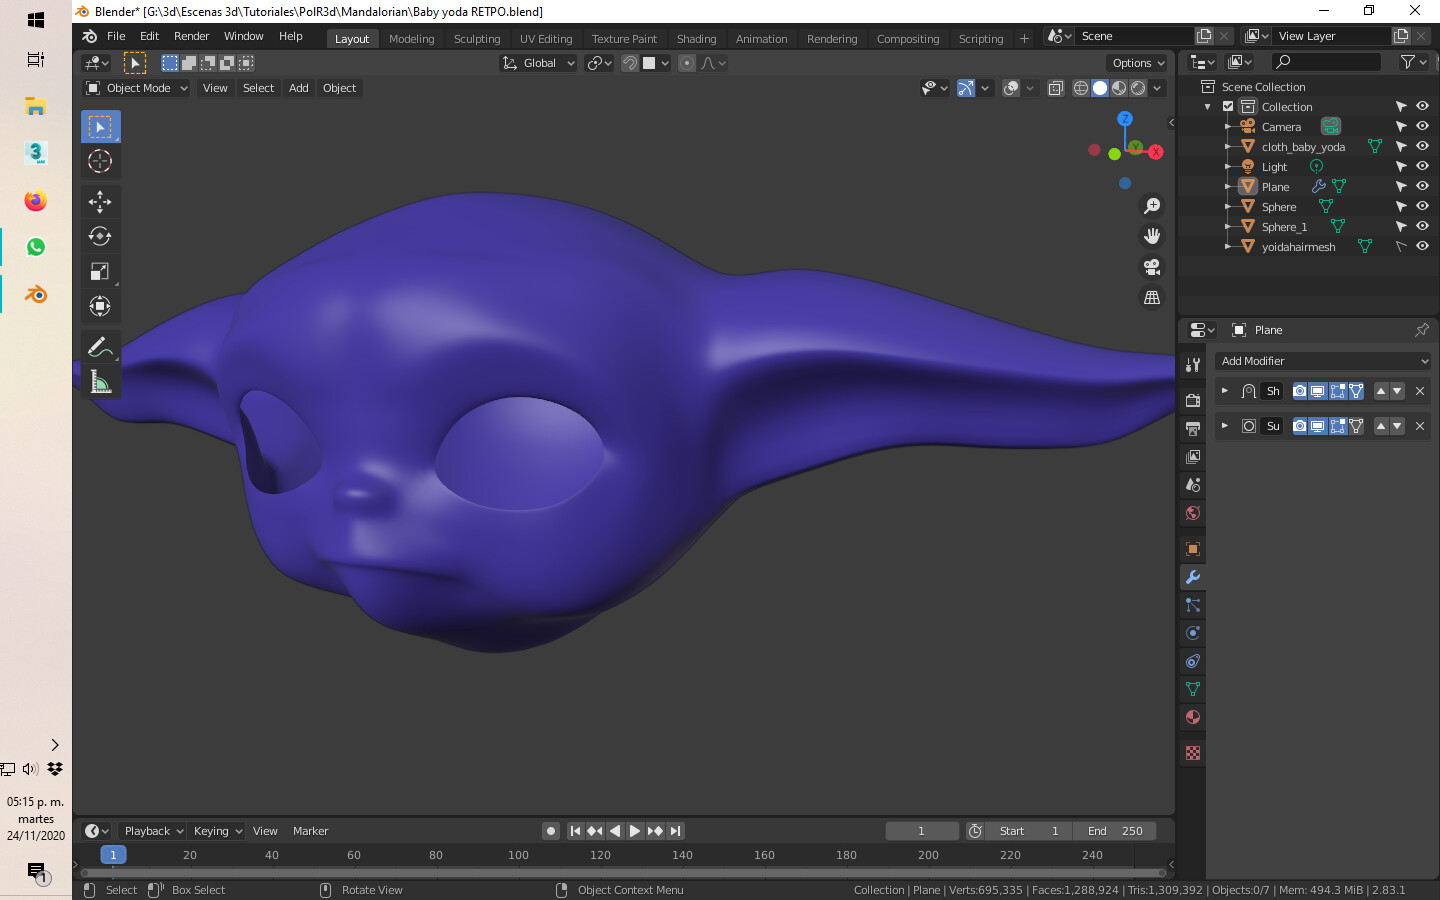Switch to the Sculpting workspace tab
This screenshot has width=1440, height=900.
point(476,39)
